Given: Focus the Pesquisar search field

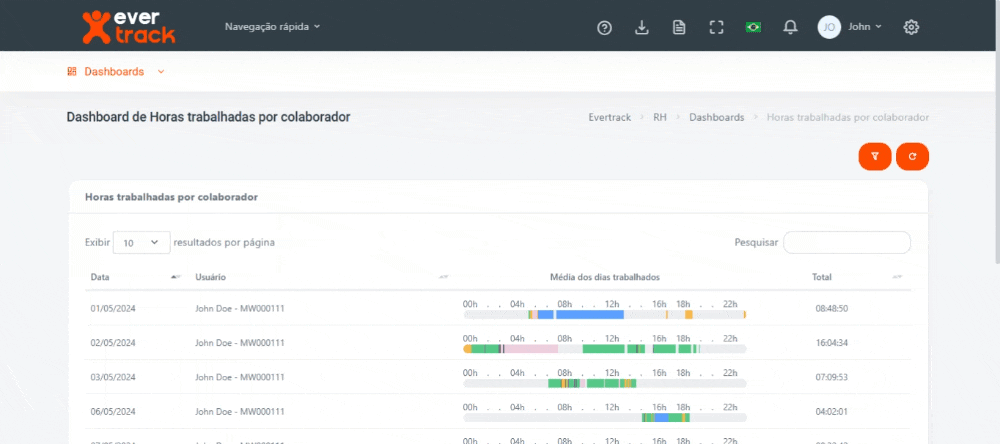Looking at the screenshot, I should (x=846, y=242).
